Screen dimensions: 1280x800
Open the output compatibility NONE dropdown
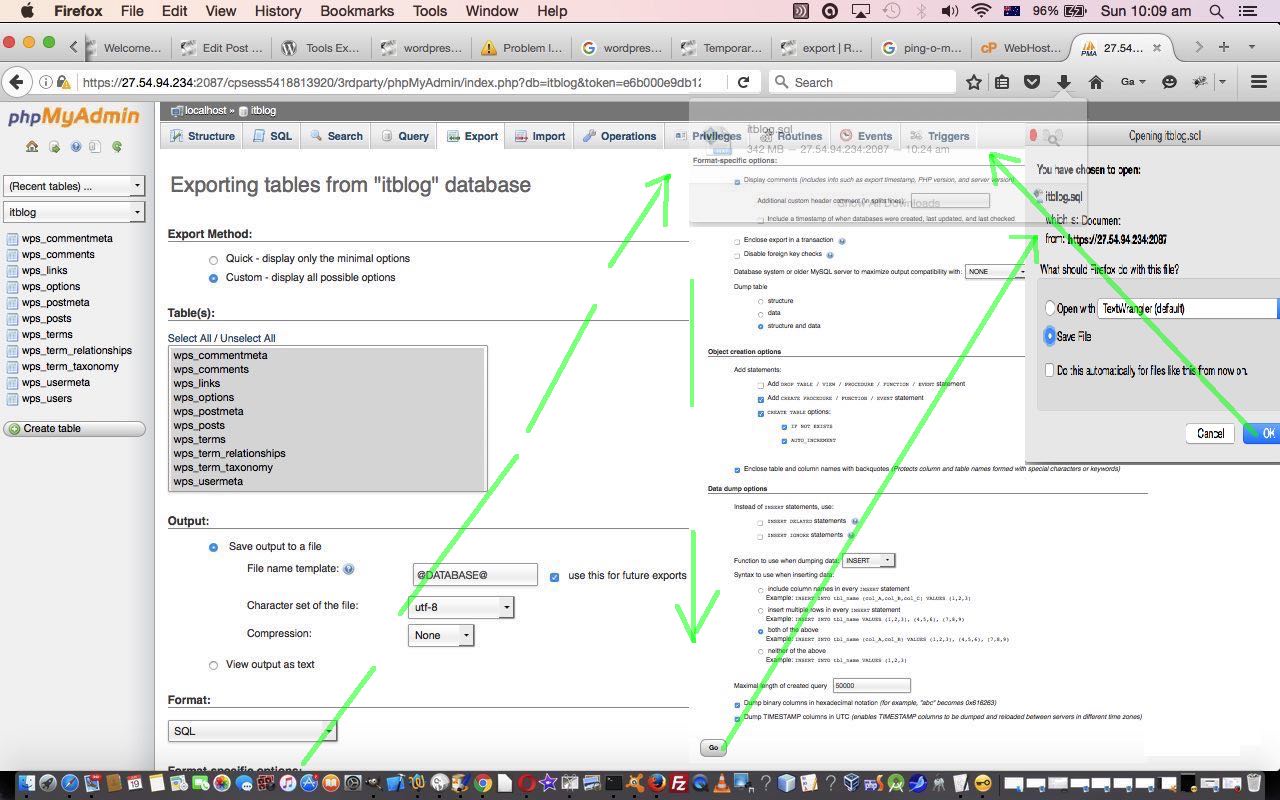pyautogui.click(x=997, y=271)
